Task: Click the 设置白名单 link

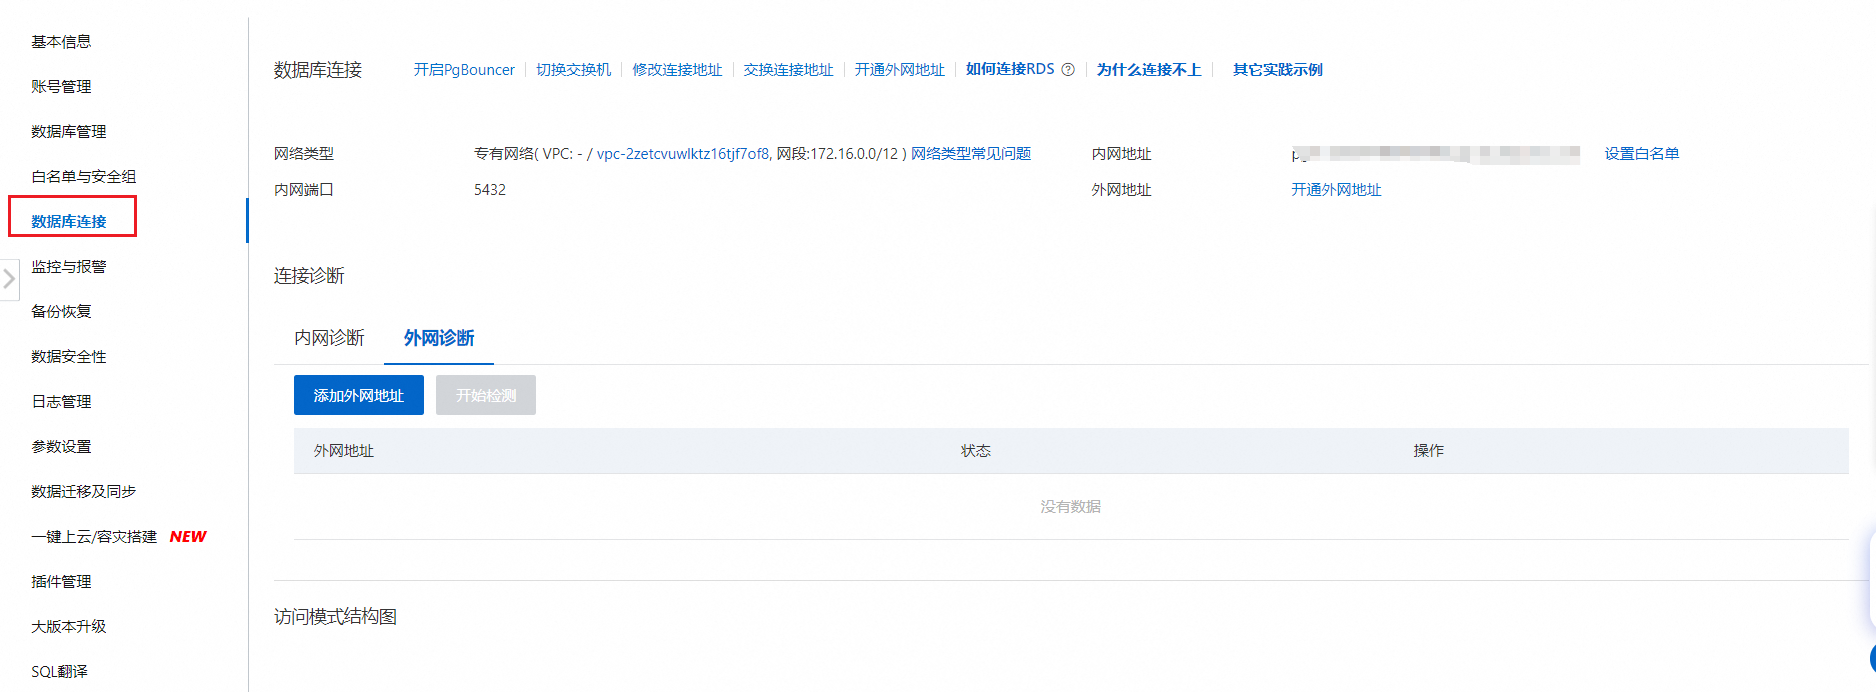Action: pyautogui.click(x=1642, y=154)
